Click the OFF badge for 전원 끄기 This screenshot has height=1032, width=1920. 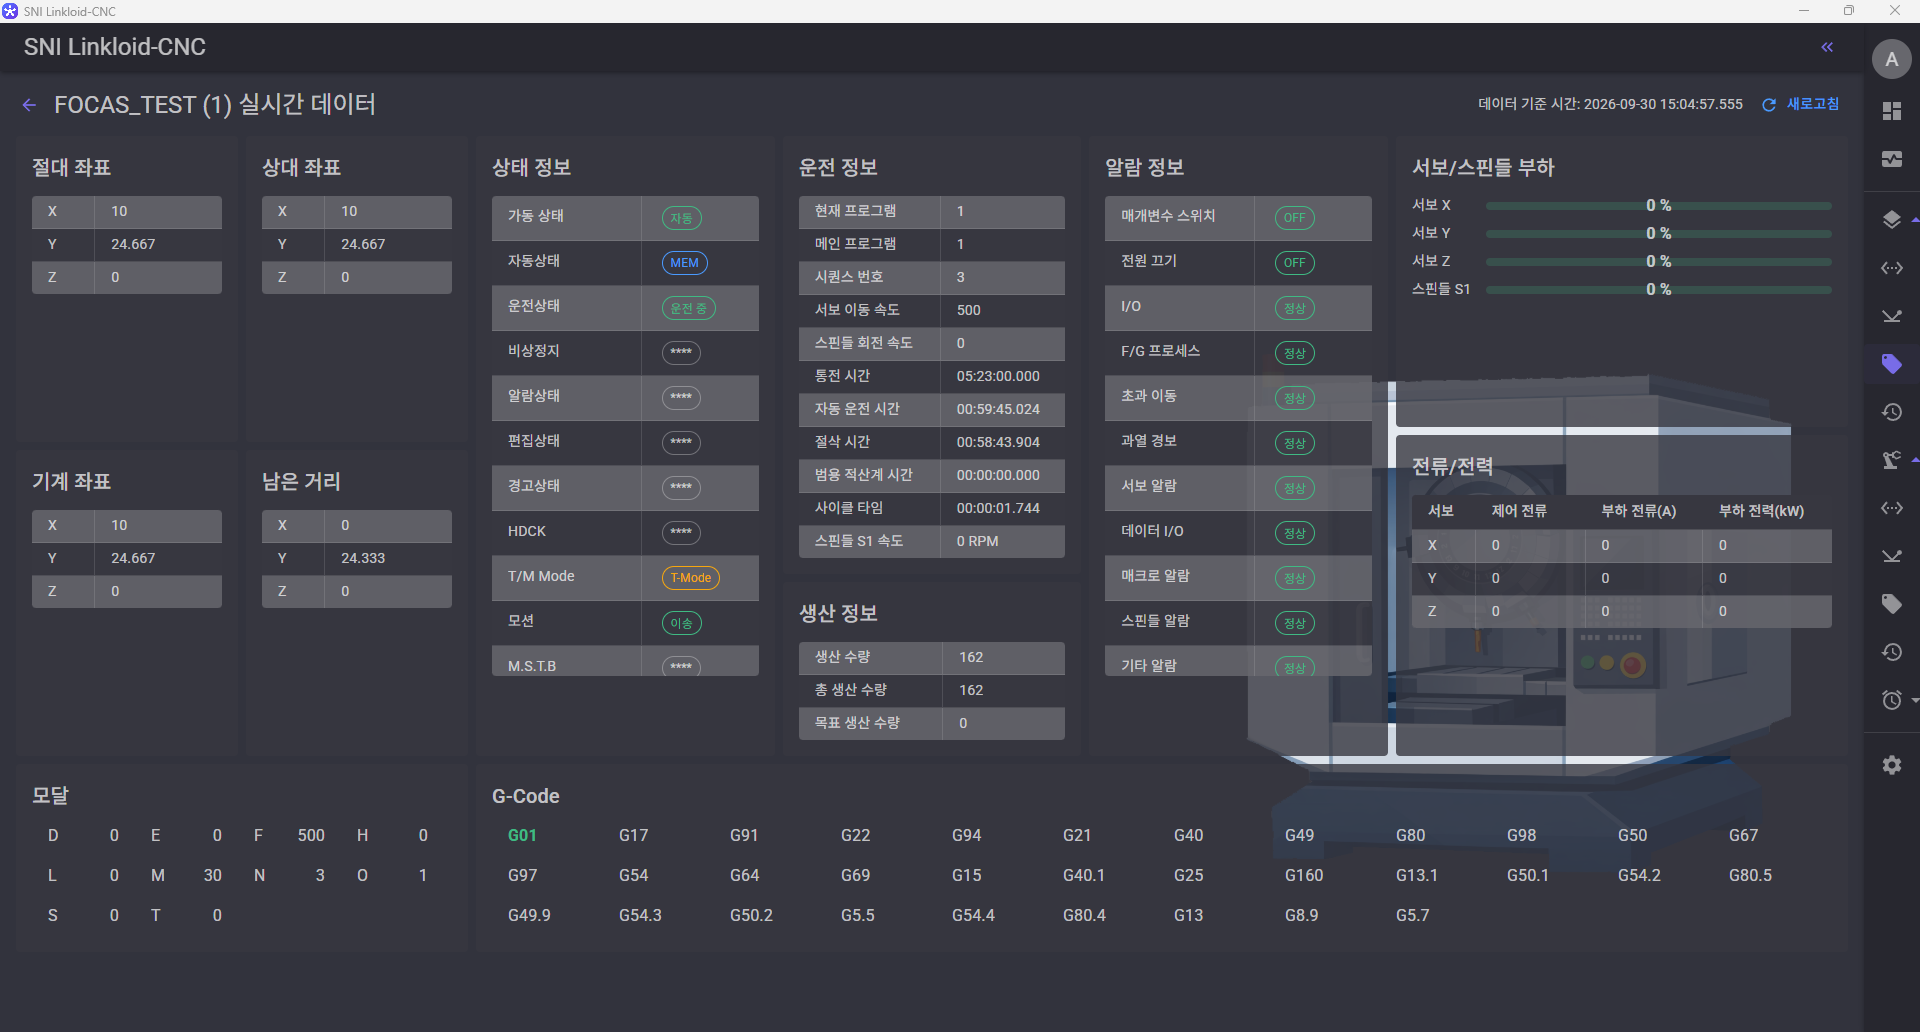click(1294, 263)
